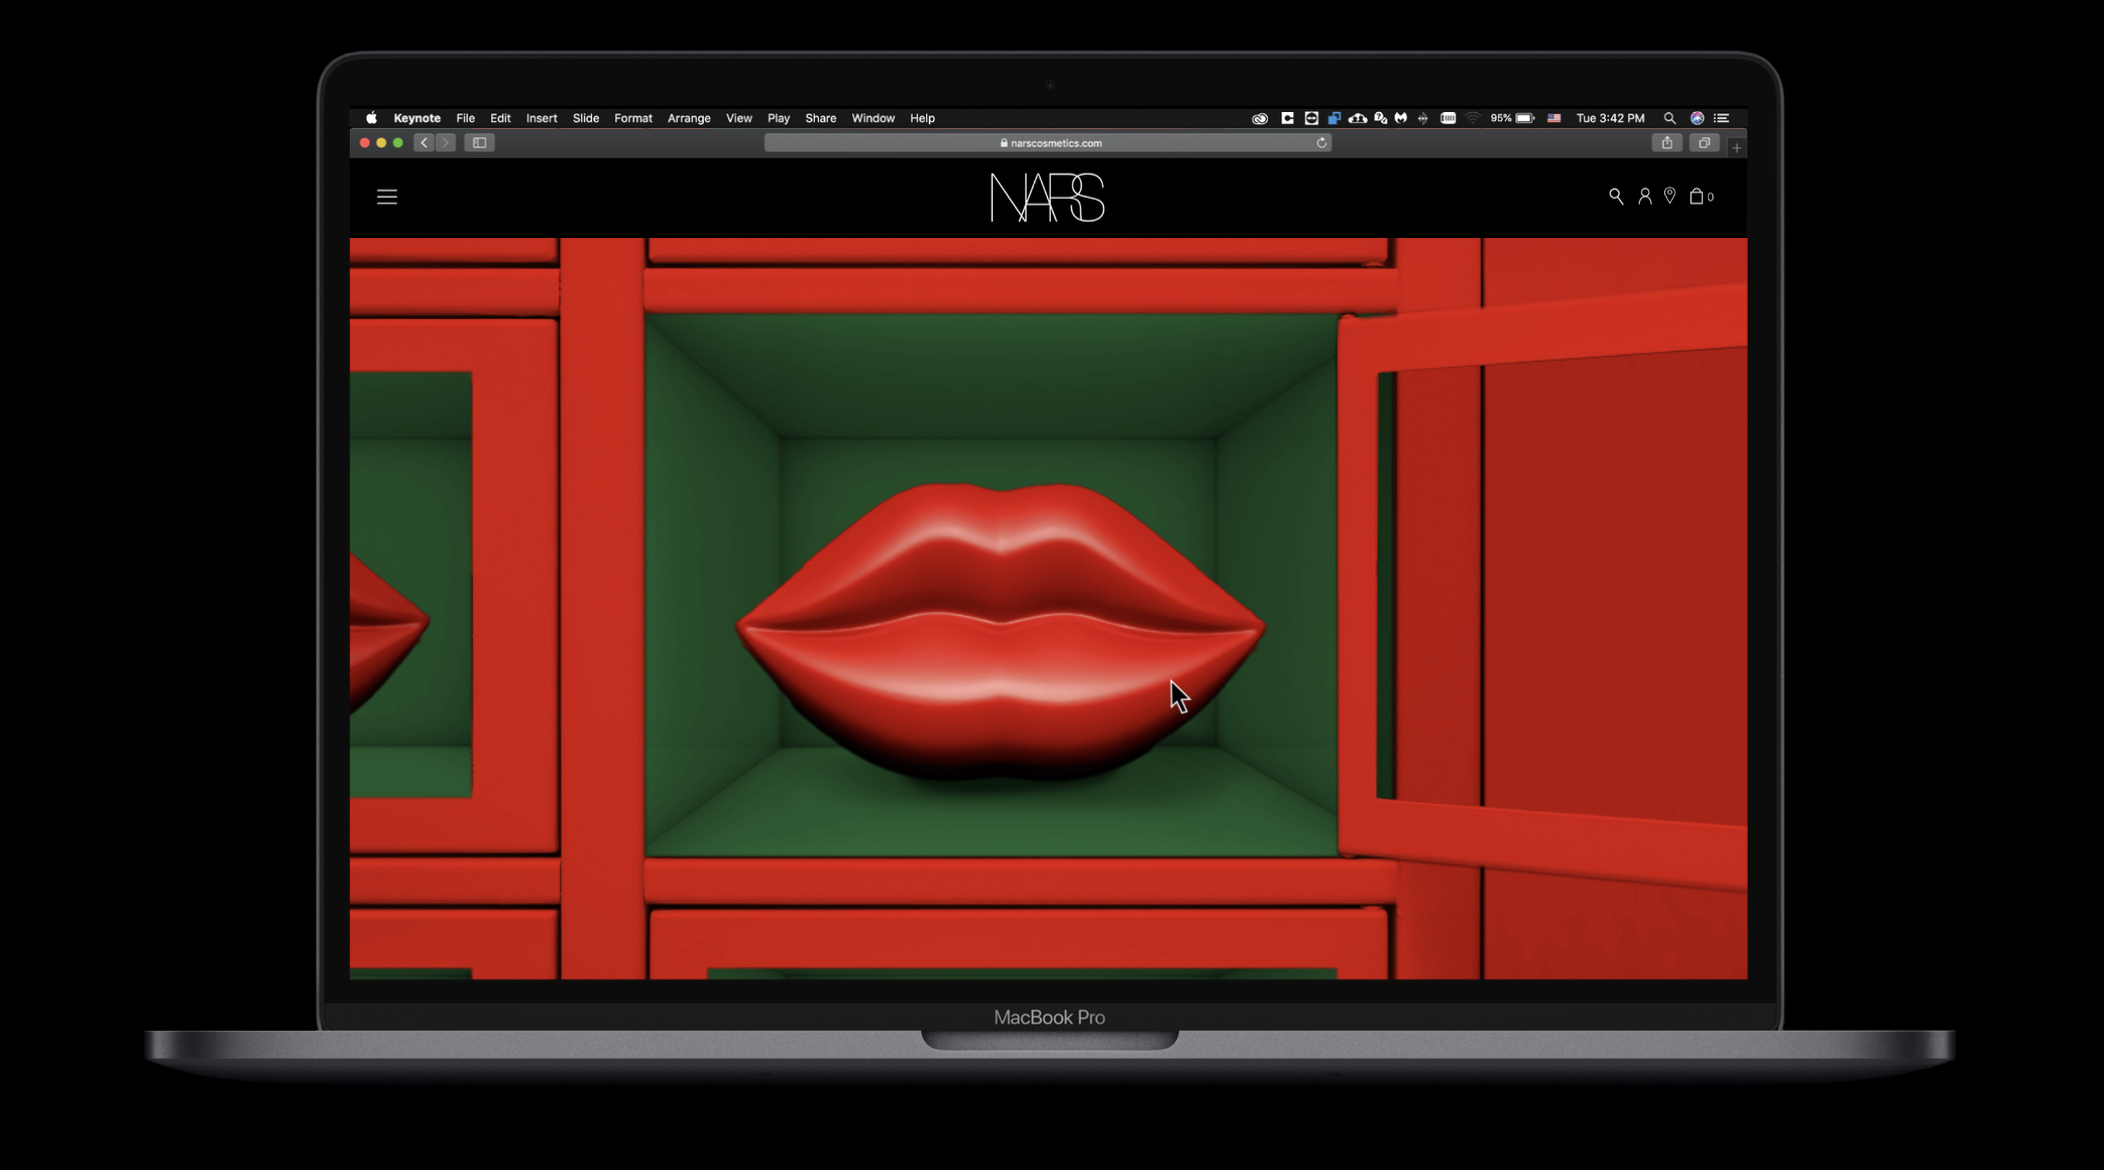This screenshot has height=1170, width=2104.
Task: Open the Malwarebytes menu bar icon
Action: (1400, 118)
